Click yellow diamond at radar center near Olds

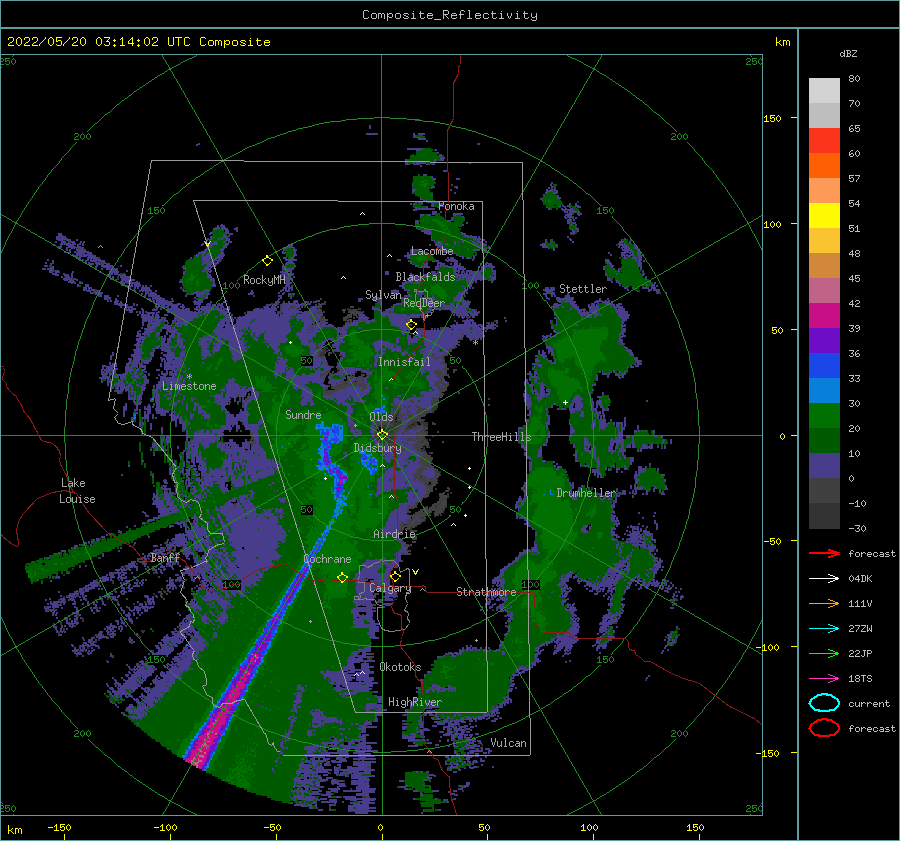tap(382, 435)
